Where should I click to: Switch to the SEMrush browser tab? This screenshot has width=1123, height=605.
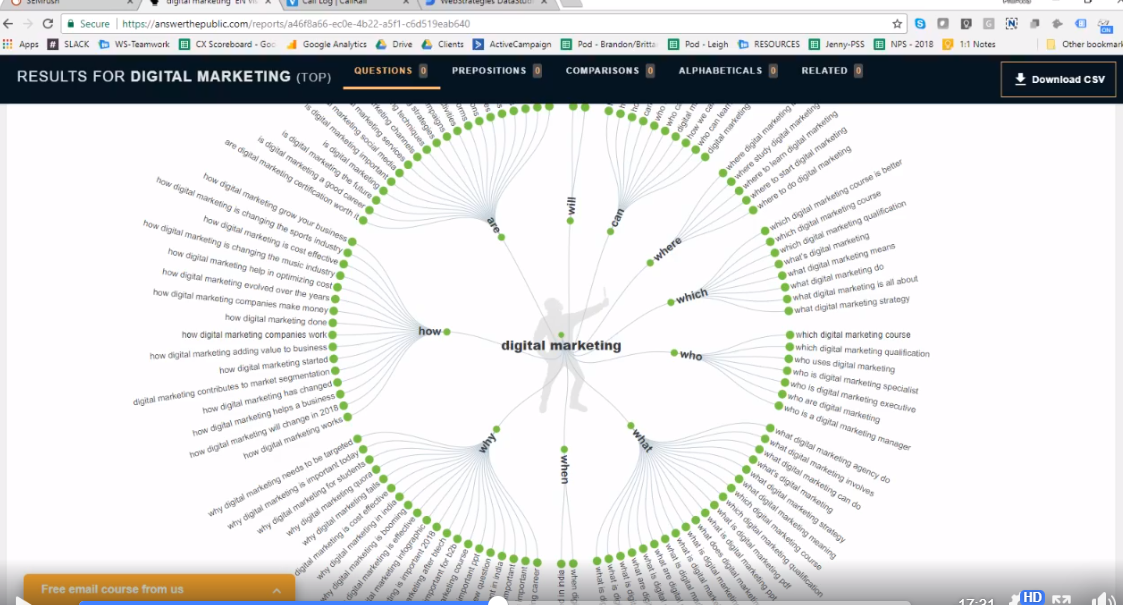[70, 3]
